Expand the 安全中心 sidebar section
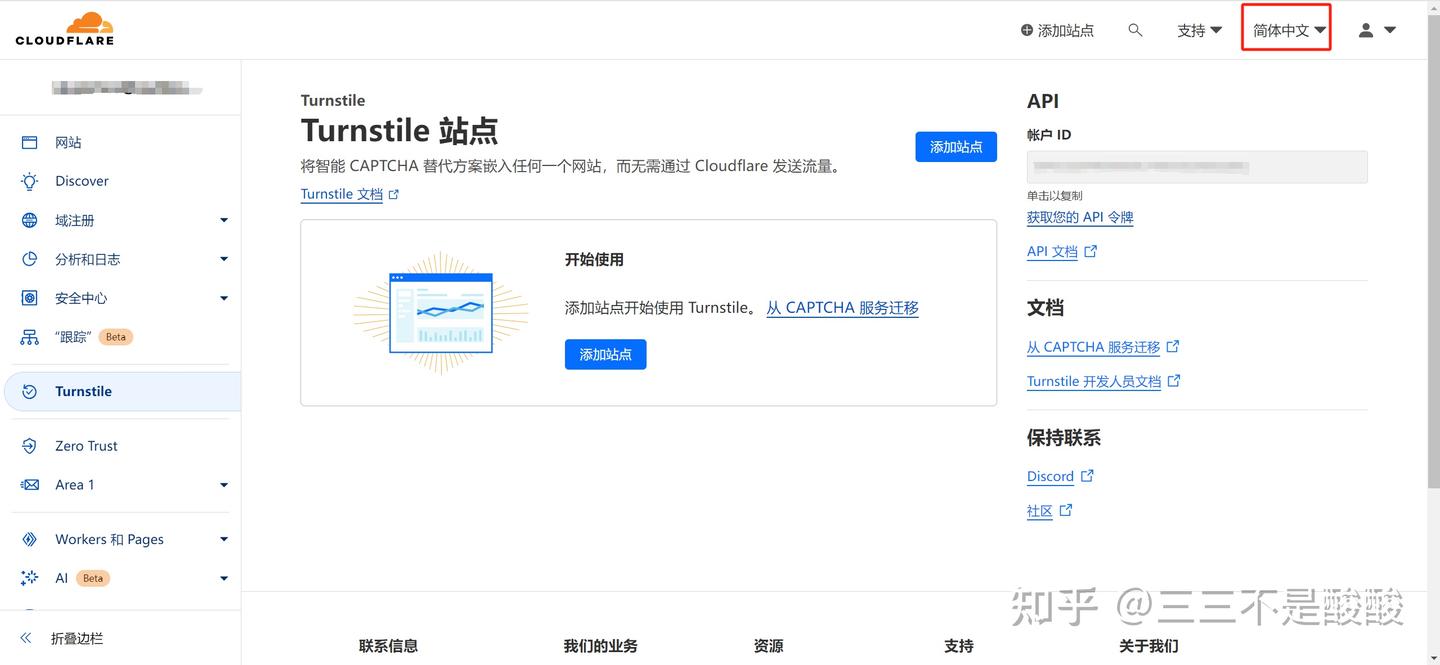The width and height of the screenshot is (1440, 665). pos(83,297)
